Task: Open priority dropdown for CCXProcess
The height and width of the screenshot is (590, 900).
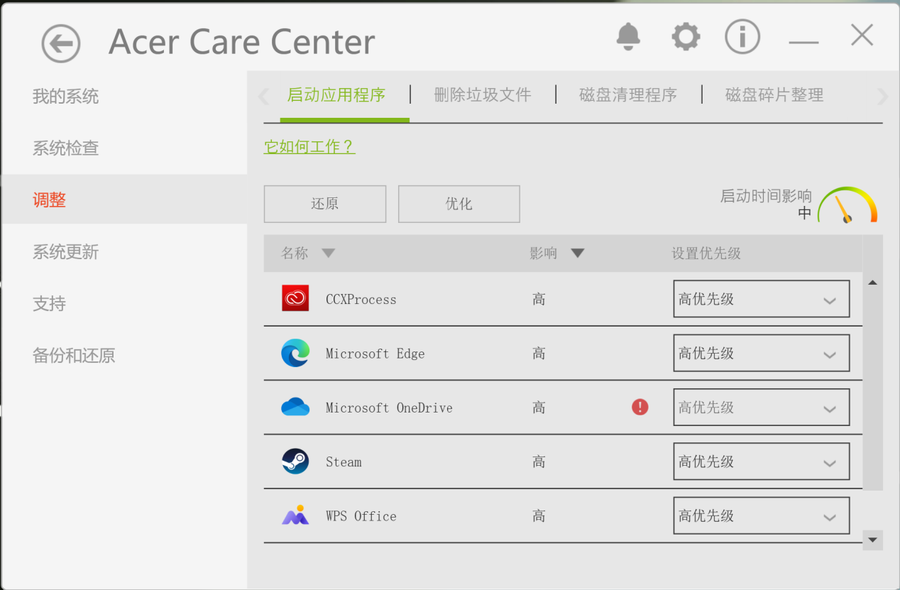Action: click(761, 299)
